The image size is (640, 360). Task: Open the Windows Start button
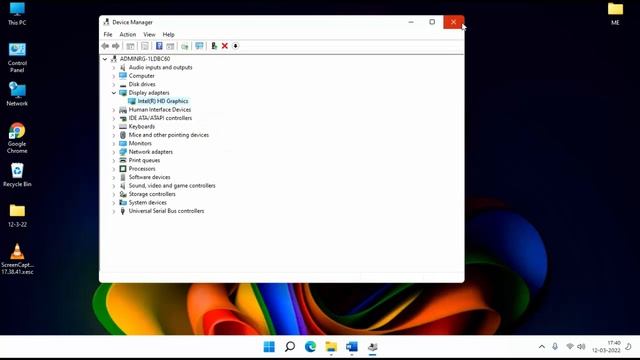click(269, 347)
